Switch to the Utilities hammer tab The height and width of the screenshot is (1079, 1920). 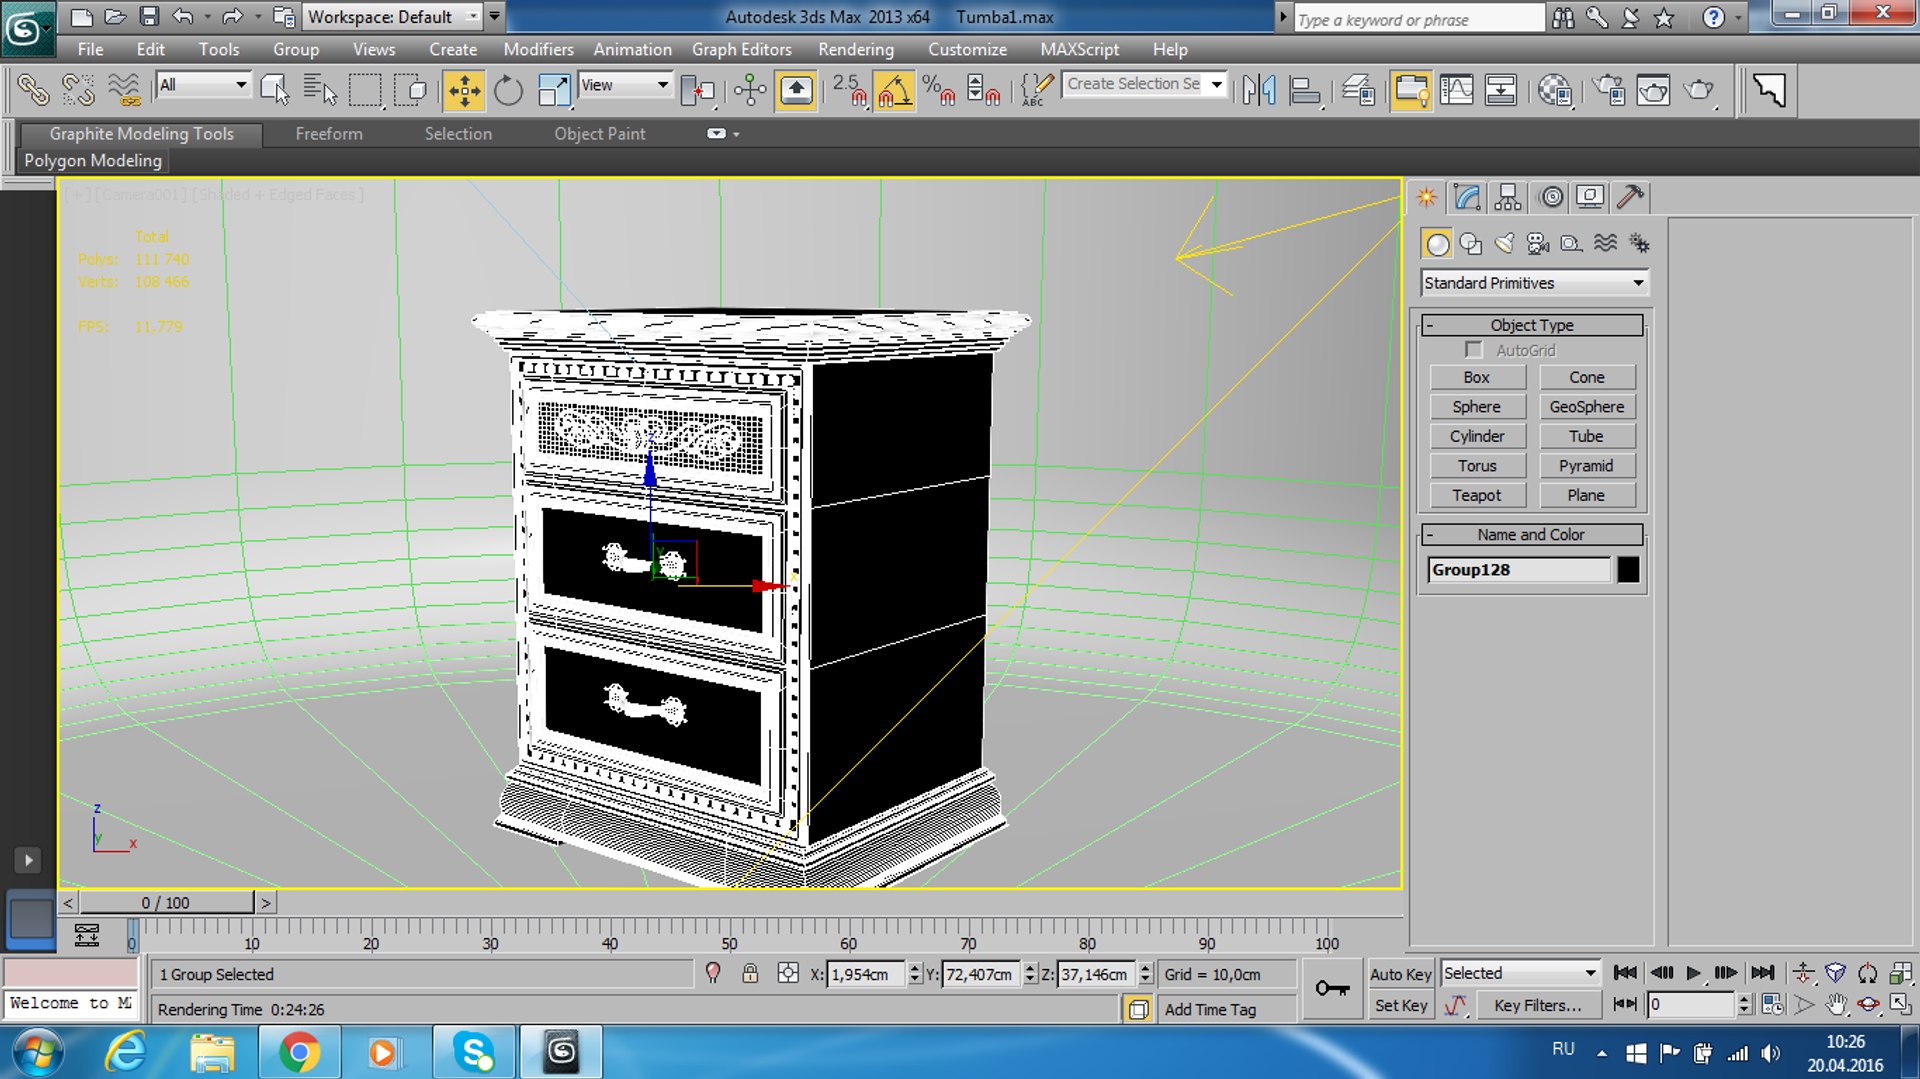coord(1630,197)
